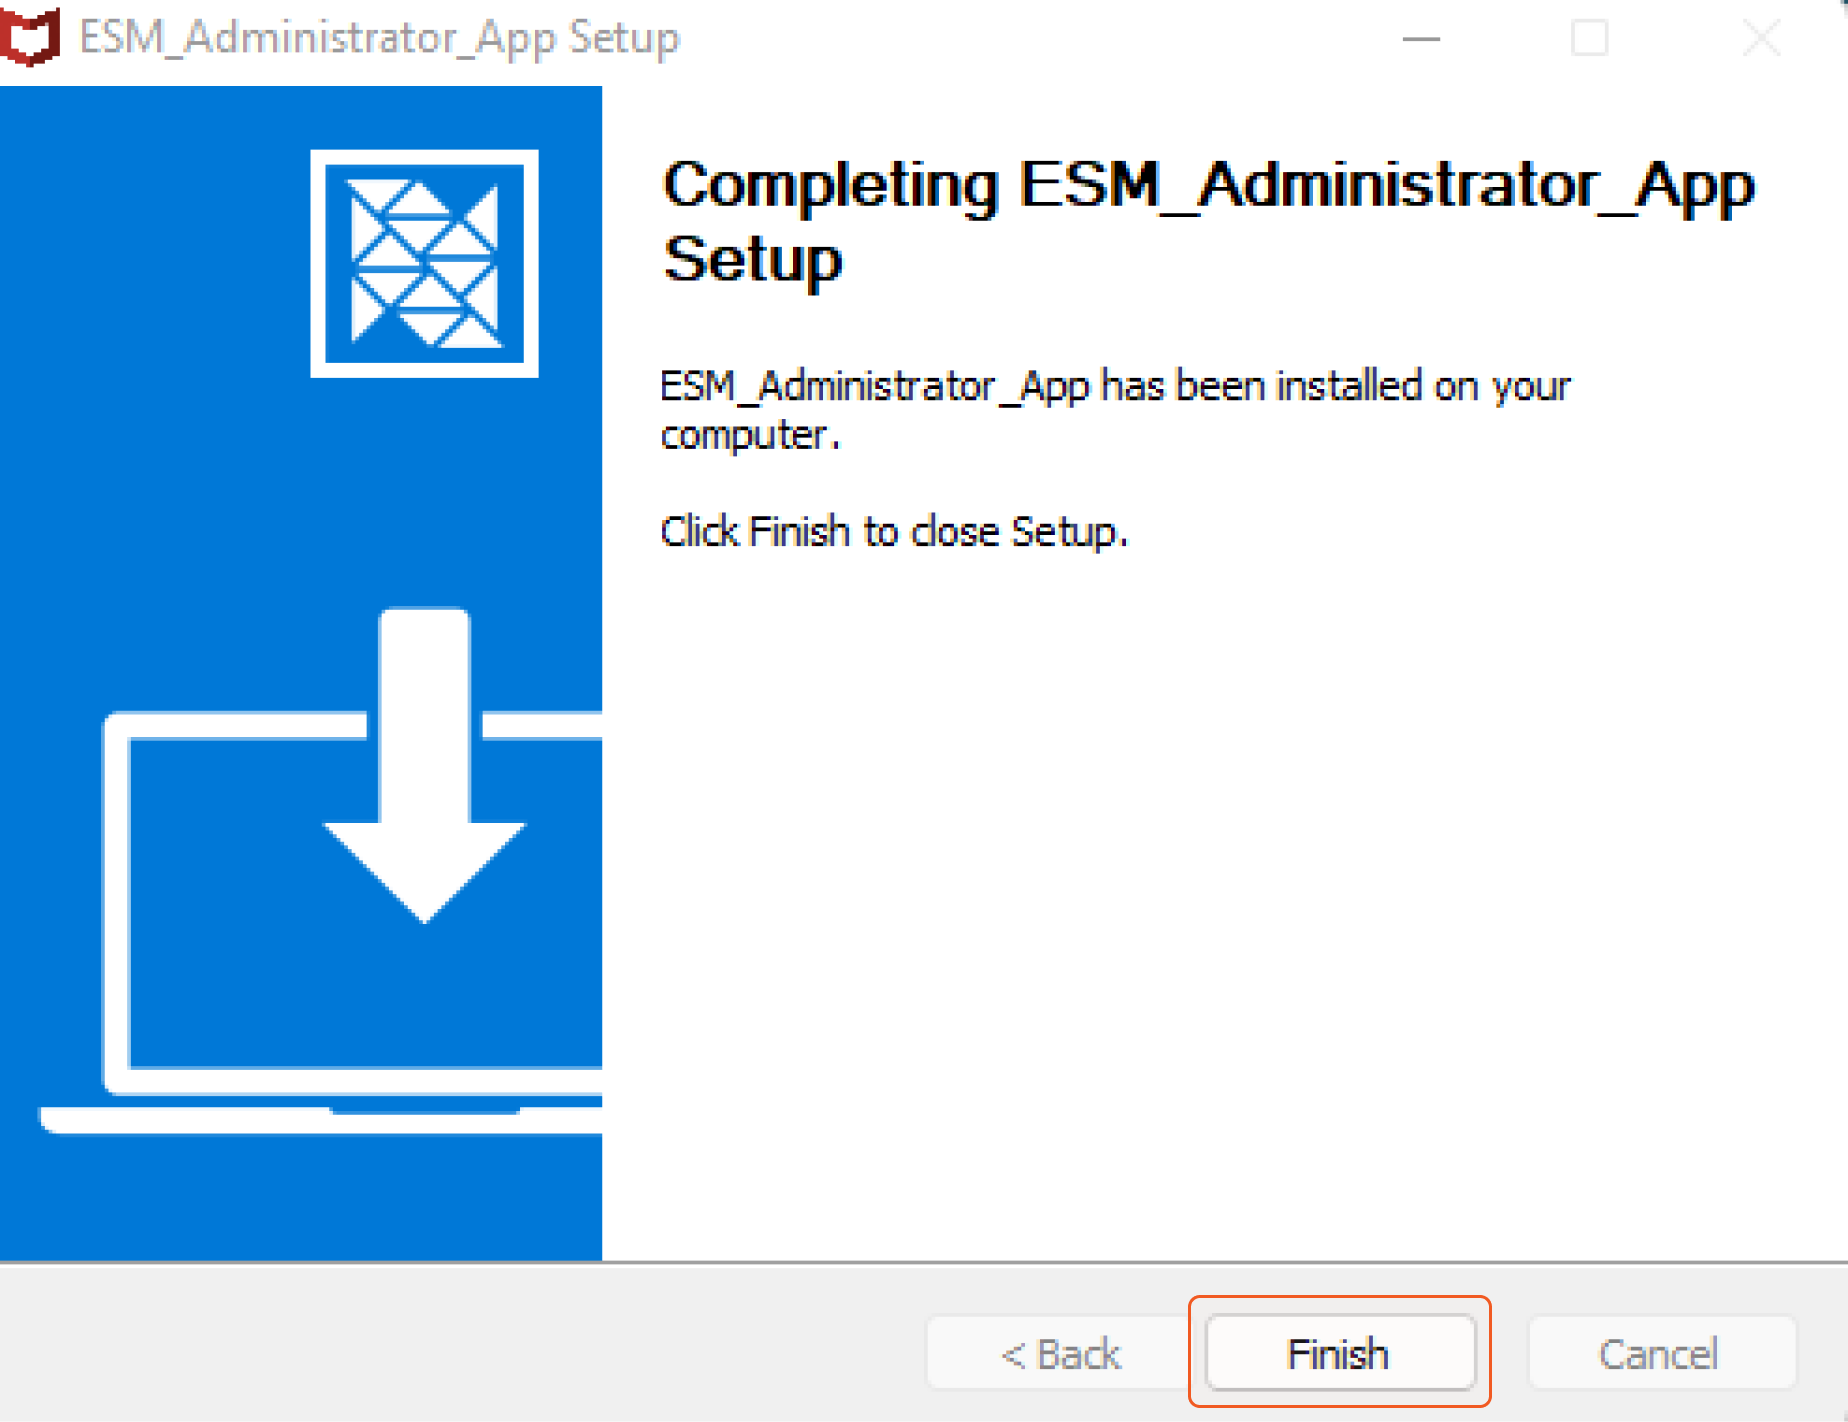Click empty gray footer left of Back
Screen dimensions: 1848x1422
pos(450,1350)
